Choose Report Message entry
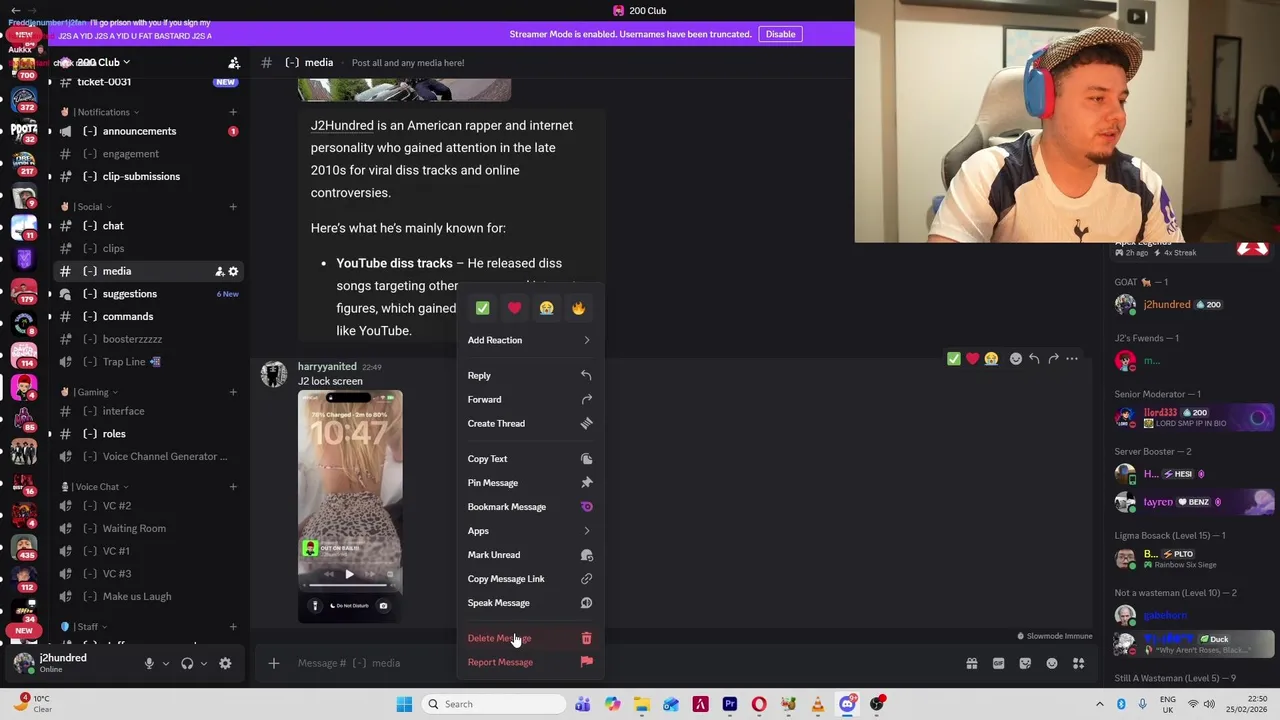1280x720 pixels. click(x=530, y=662)
